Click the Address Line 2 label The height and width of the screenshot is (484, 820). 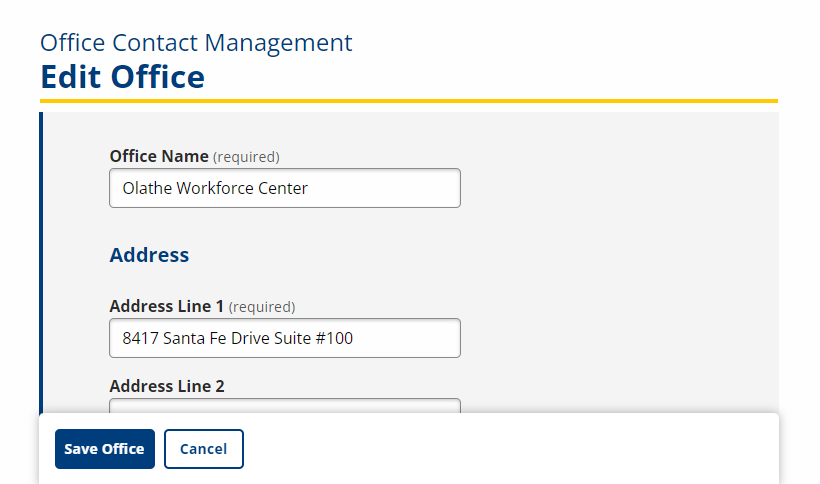(167, 386)
